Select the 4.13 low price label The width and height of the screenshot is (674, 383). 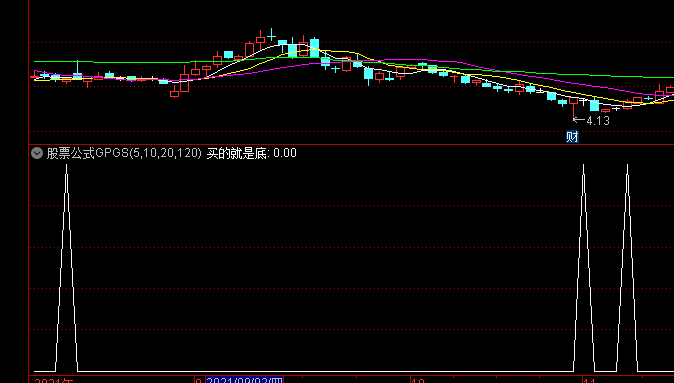[x=597, y=121]
